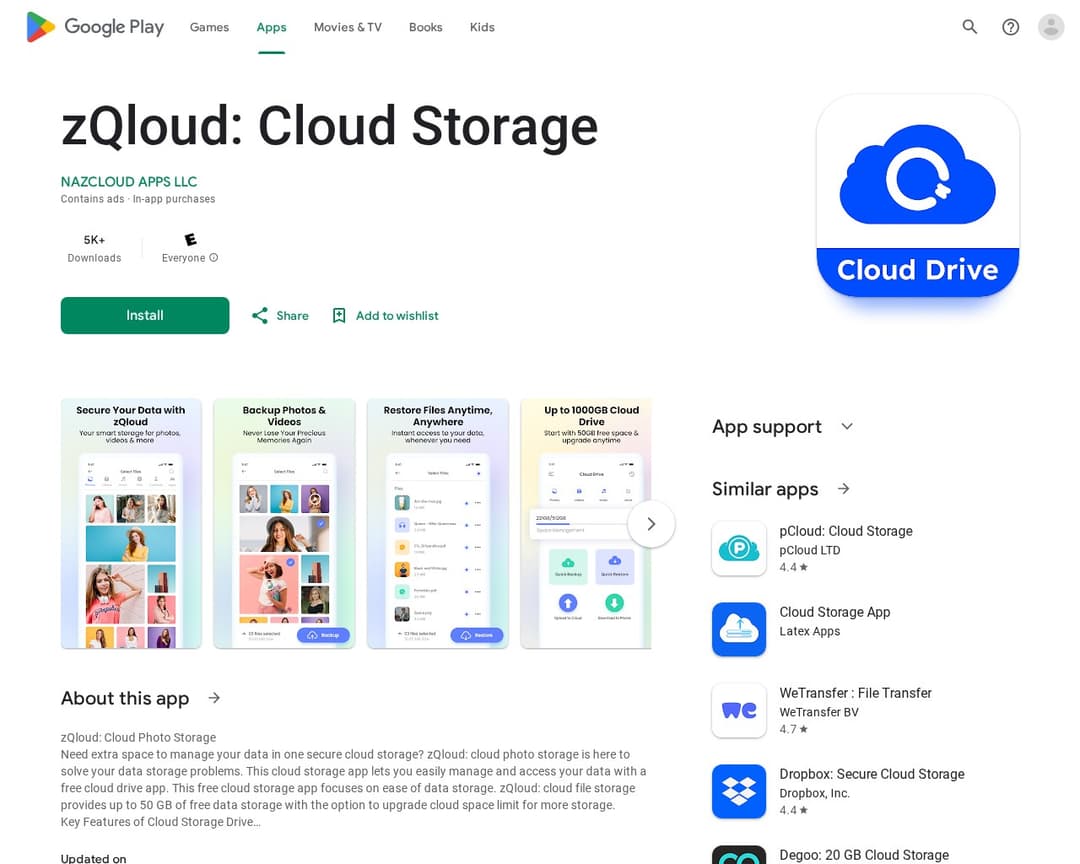This screenshot has width=1080, height=864.
Task: Click the 'zQloud: Cloud Photo Storage' description line
Action: (138, 737)
